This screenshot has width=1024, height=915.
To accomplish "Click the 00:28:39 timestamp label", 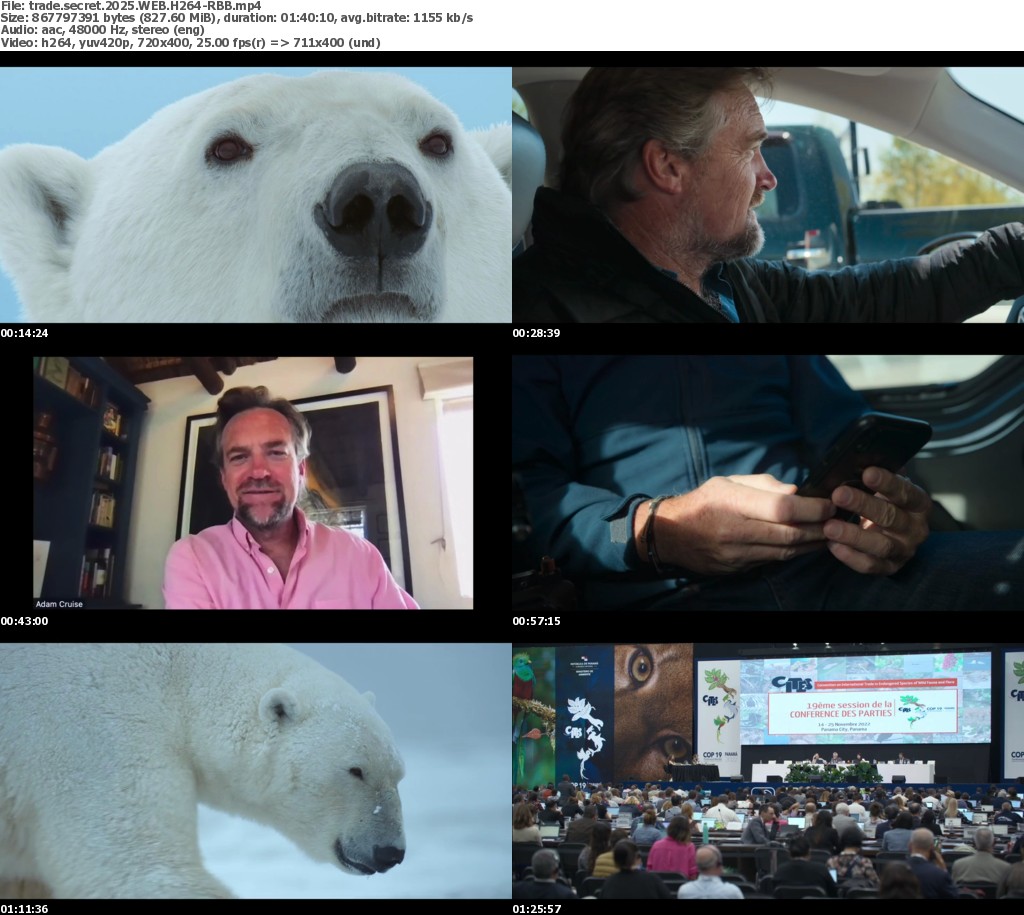I will [536, 333].
